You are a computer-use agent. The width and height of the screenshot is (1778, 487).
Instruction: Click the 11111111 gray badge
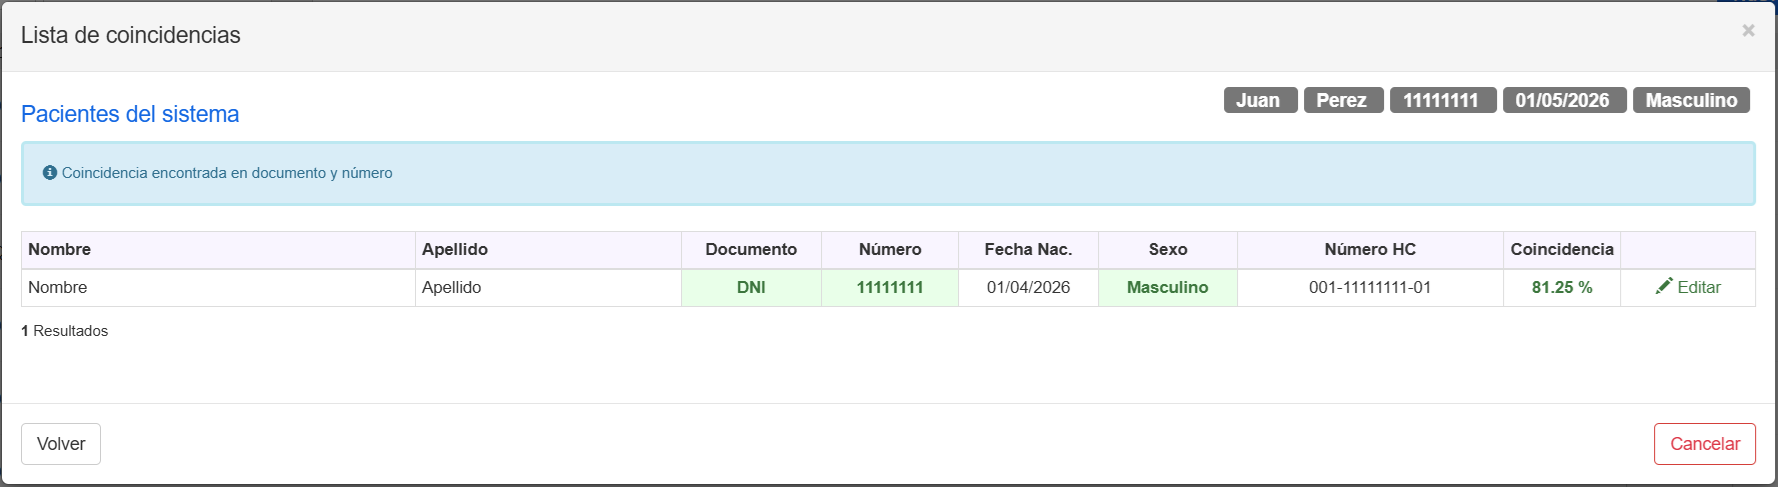coord(1443,100)
